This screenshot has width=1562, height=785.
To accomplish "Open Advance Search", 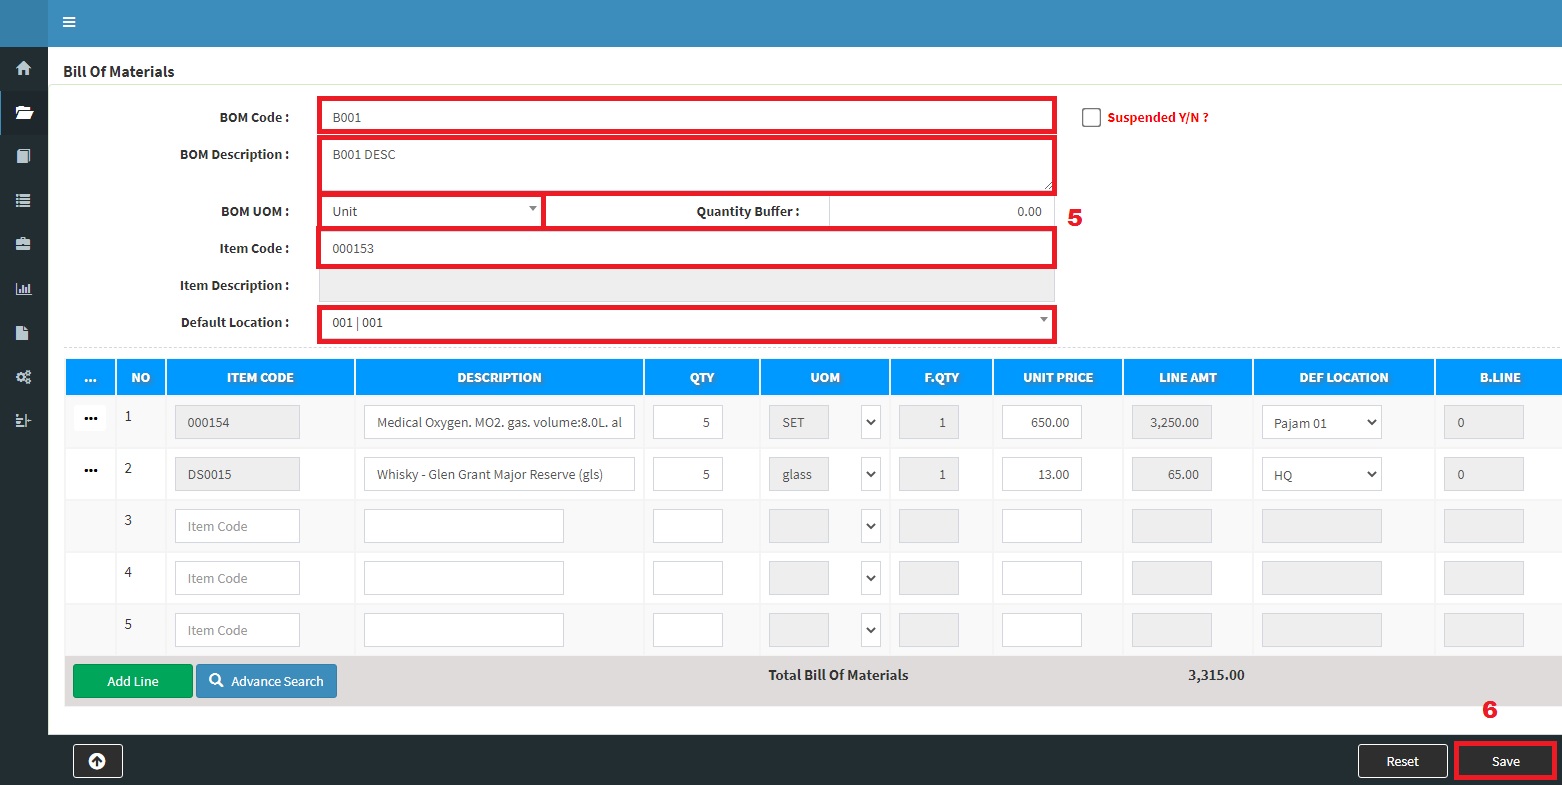I will (266, 681).
